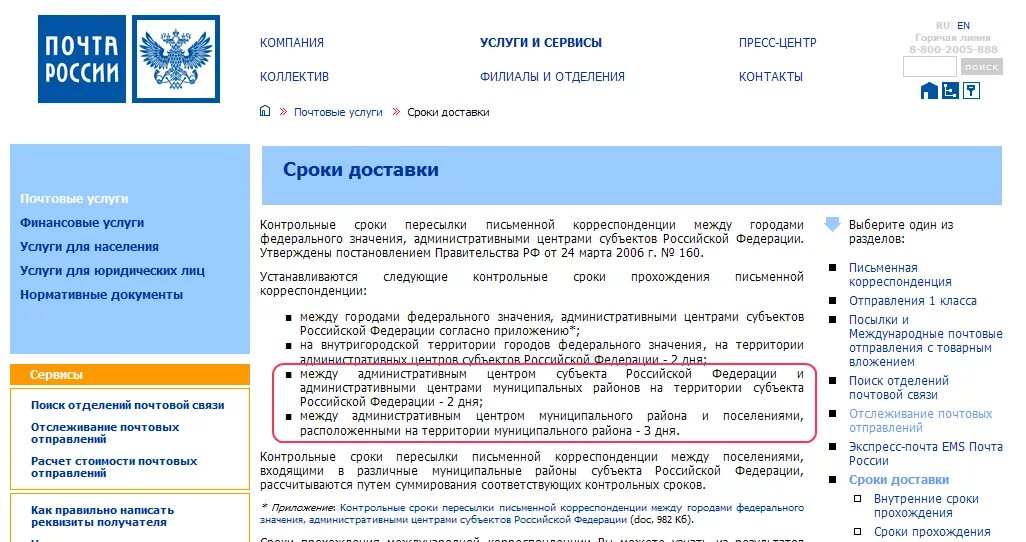Go home via breadcrumb house icon
This screenshot has width=1026, height=542.
pyautogui.click(x=264, y=111)
